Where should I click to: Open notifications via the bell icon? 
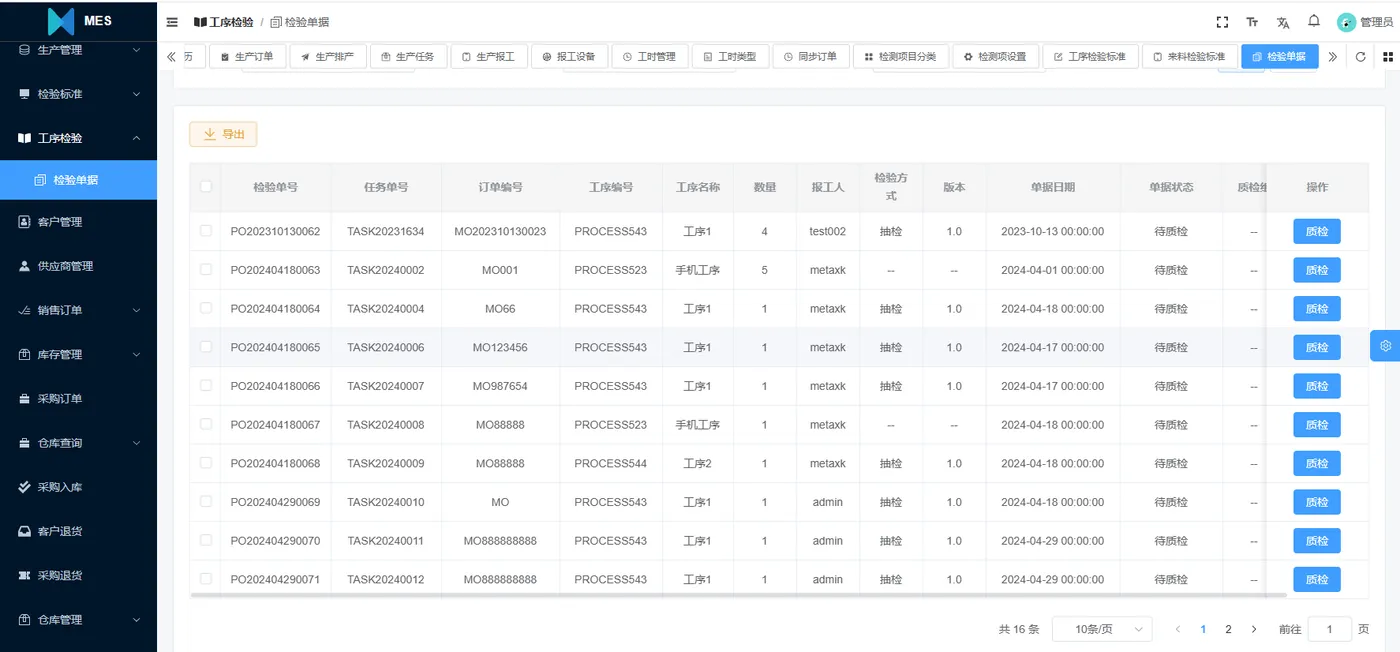tap(1314, 20)
